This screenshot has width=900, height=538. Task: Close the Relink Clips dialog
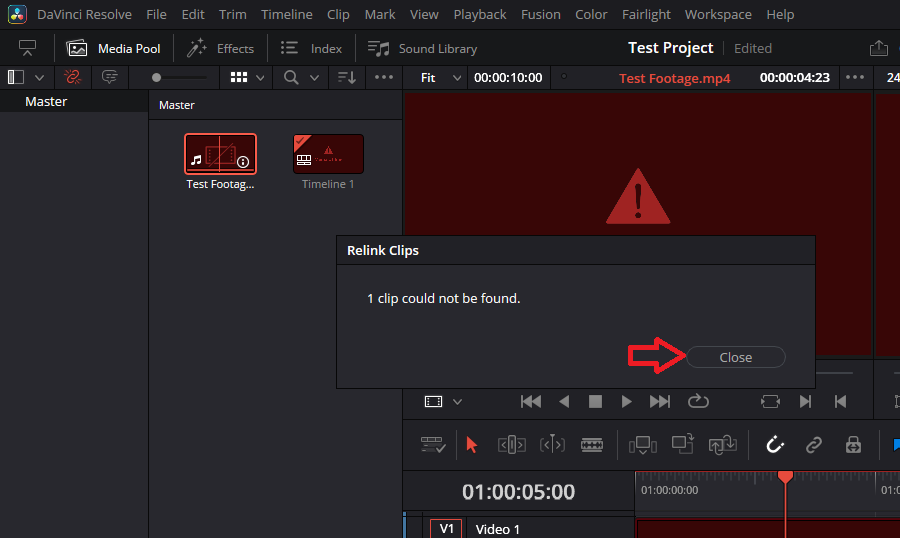735,357
